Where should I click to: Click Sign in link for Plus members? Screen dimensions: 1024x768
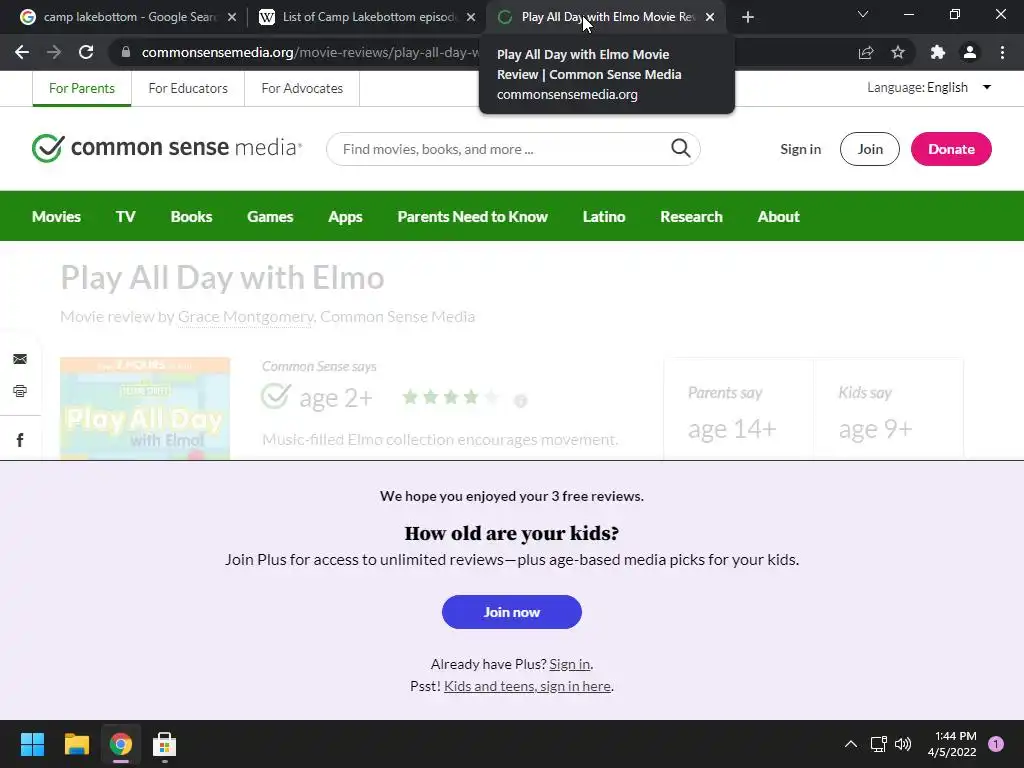pos(569,664)
